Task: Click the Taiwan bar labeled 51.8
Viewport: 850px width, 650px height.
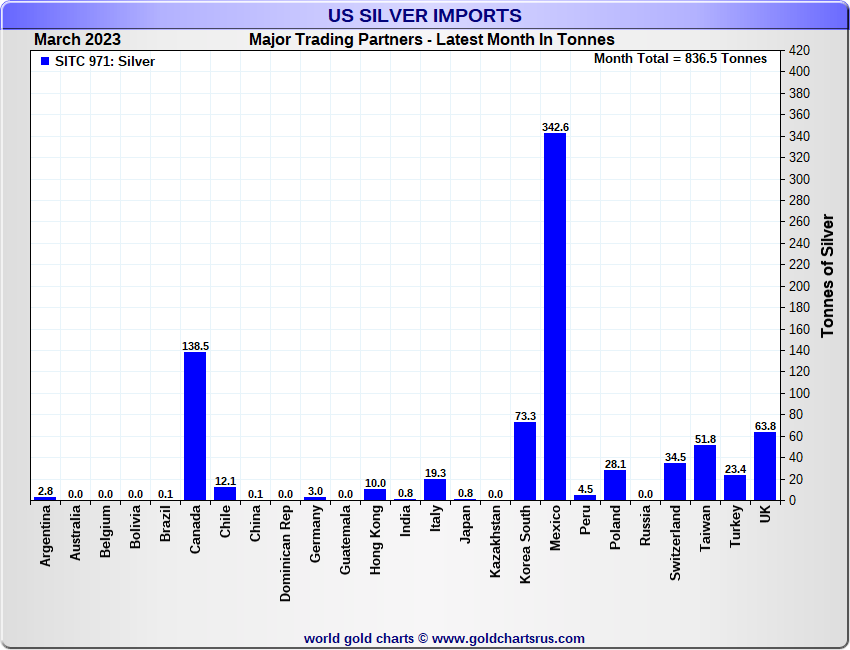Action: coord(705,472)
